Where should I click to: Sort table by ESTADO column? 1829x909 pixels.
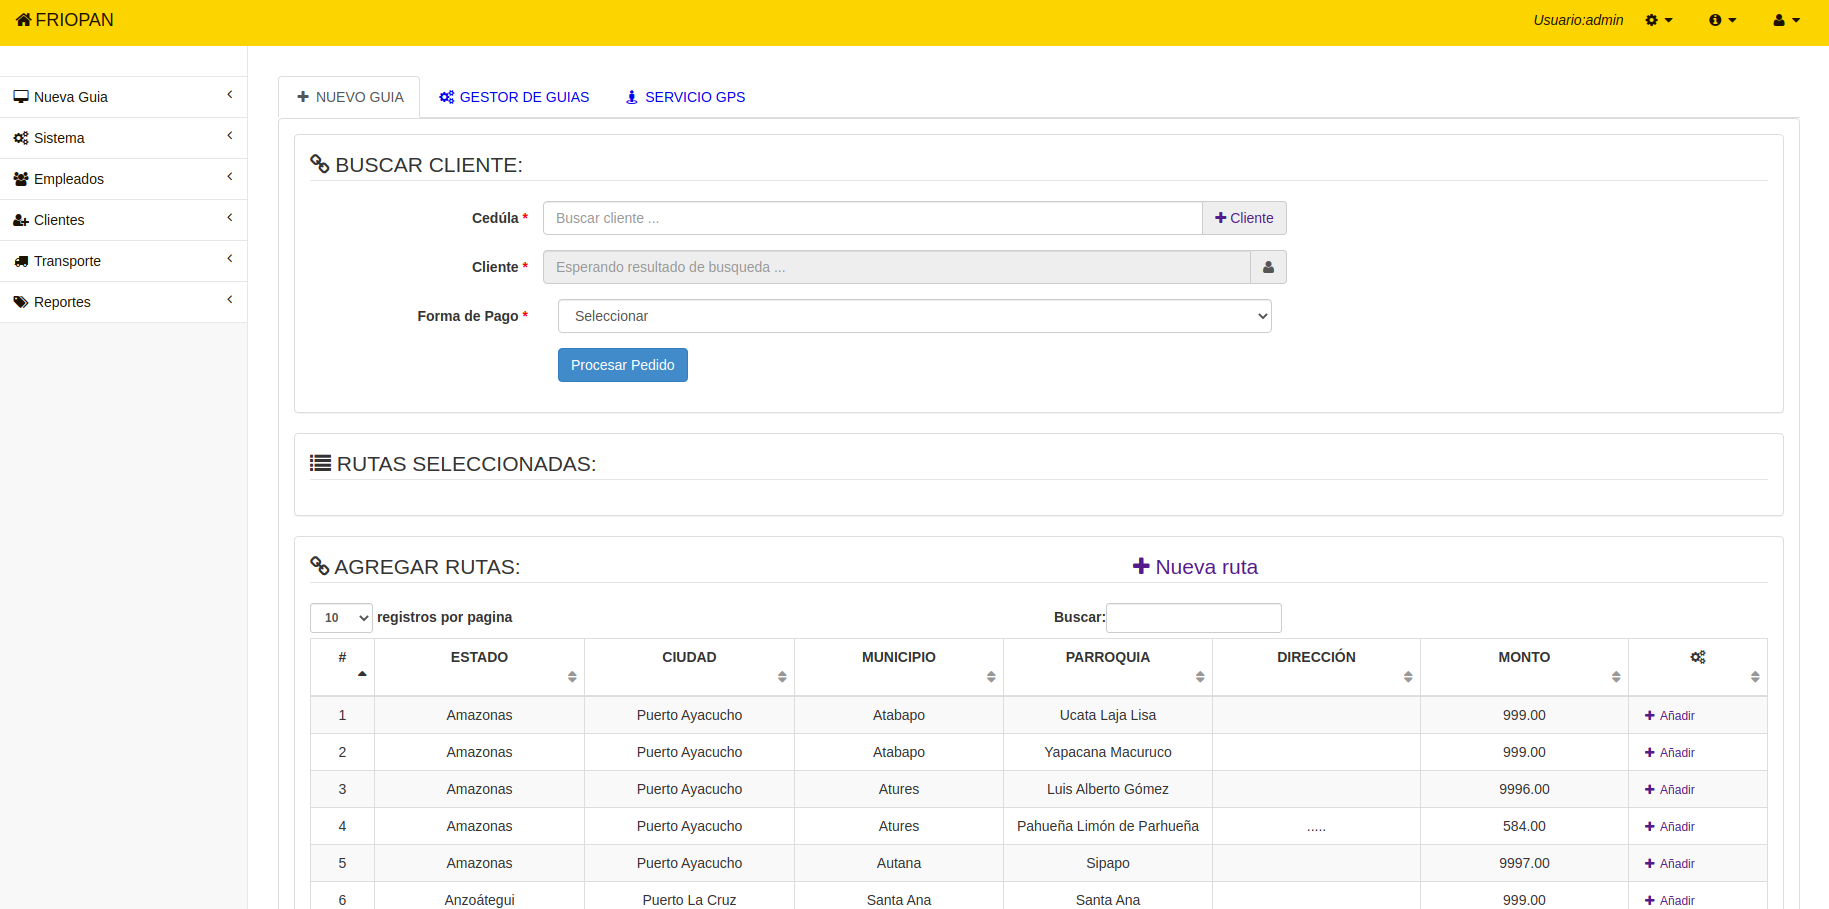[x=479, y=658]
